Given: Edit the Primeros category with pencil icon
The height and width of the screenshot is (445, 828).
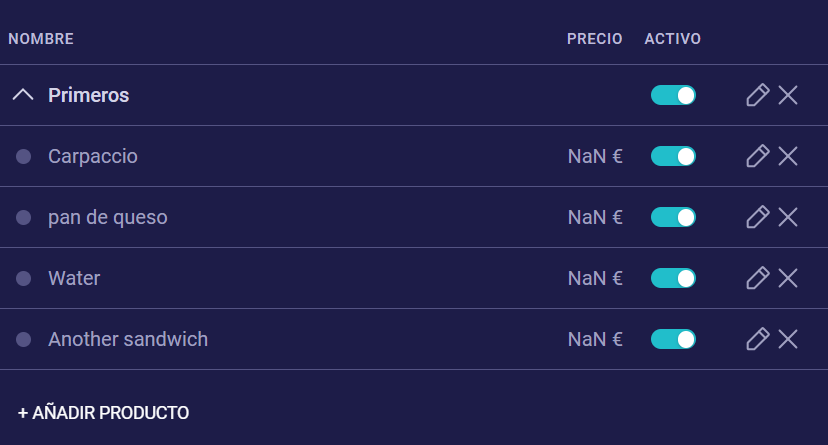Looking at the screenshot, I should click(758, 95).
